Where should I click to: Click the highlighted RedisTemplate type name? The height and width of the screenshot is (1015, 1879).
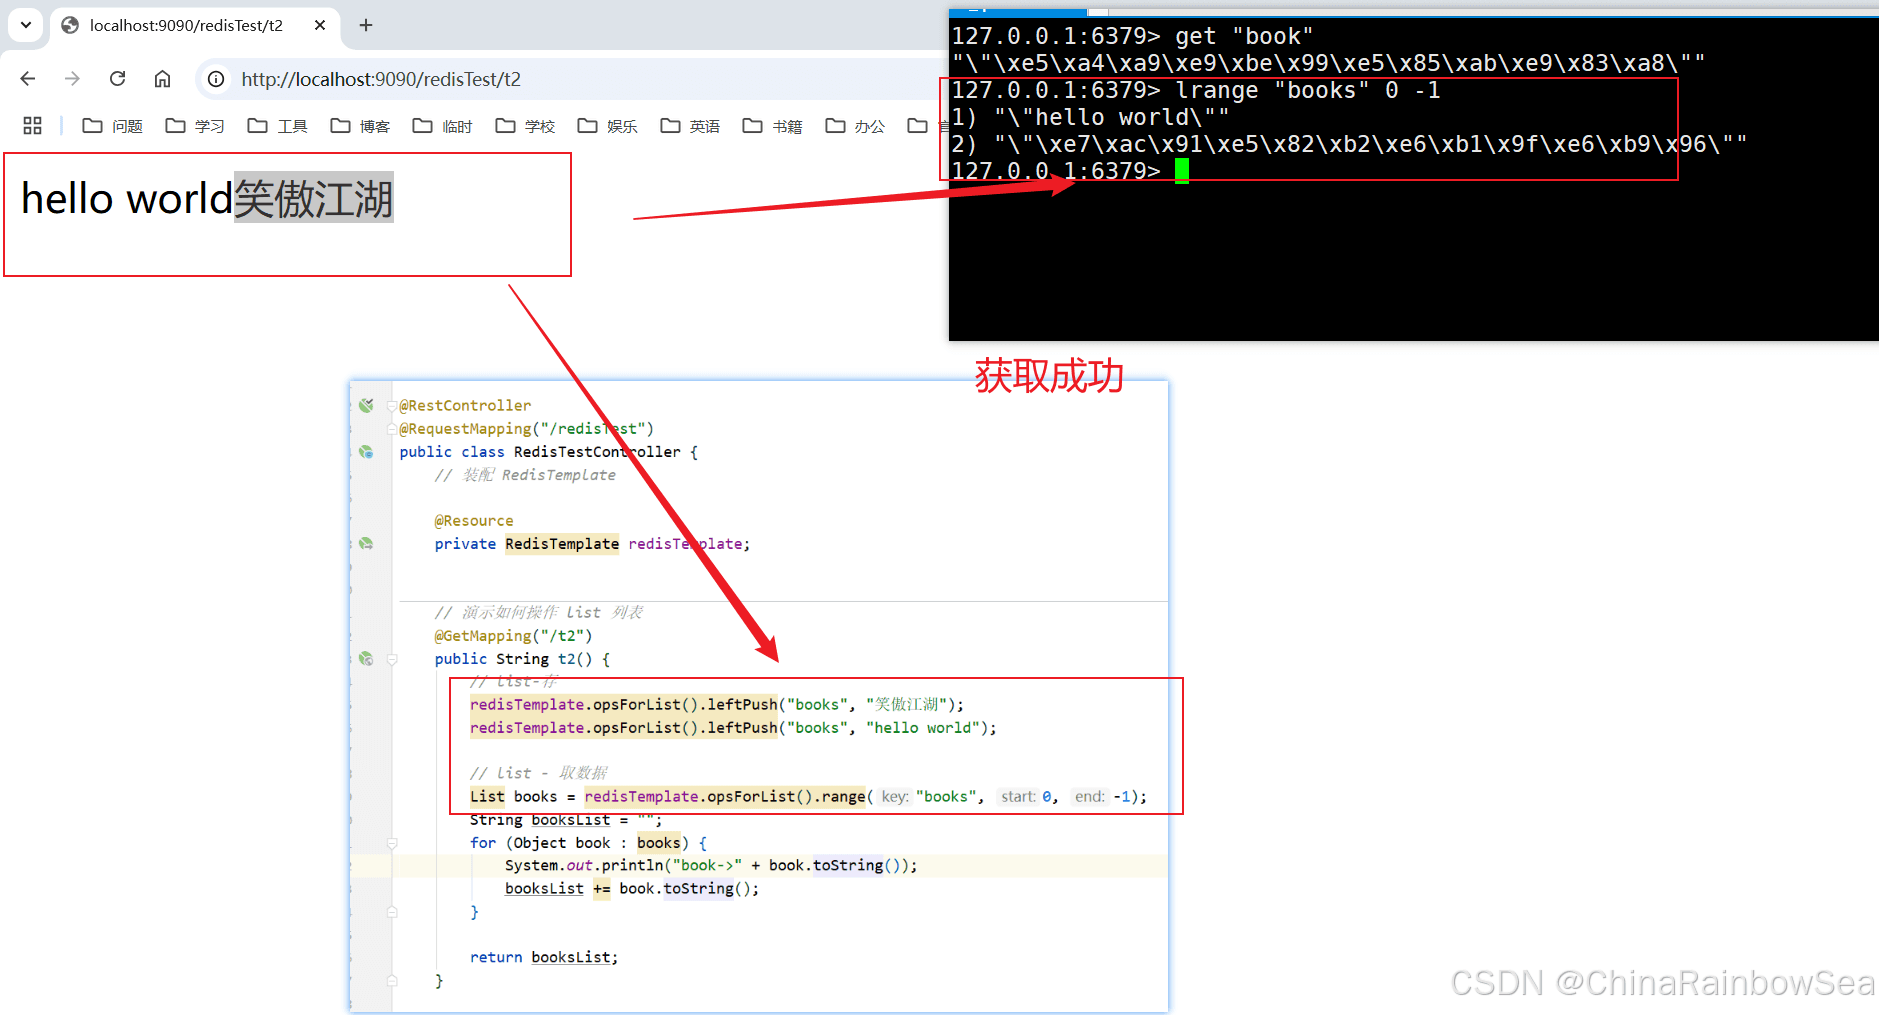coord(562,544)
